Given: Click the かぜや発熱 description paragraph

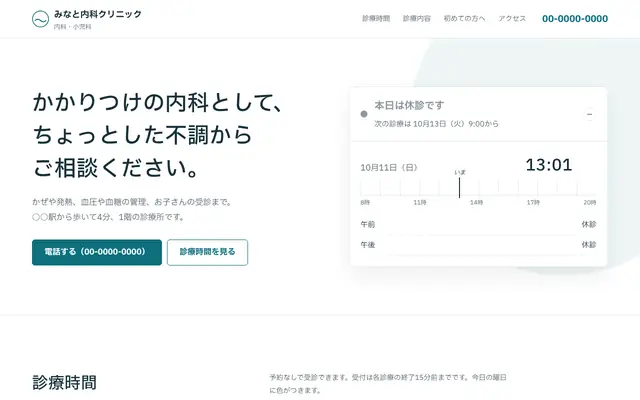Looking at the screenshot, I should click(132, 209).
